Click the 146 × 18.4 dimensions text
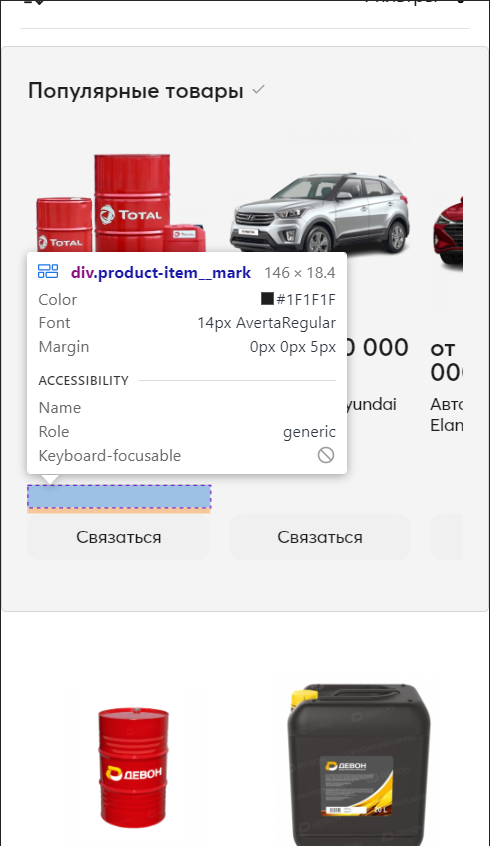The image size is (490, 846). 300,272
